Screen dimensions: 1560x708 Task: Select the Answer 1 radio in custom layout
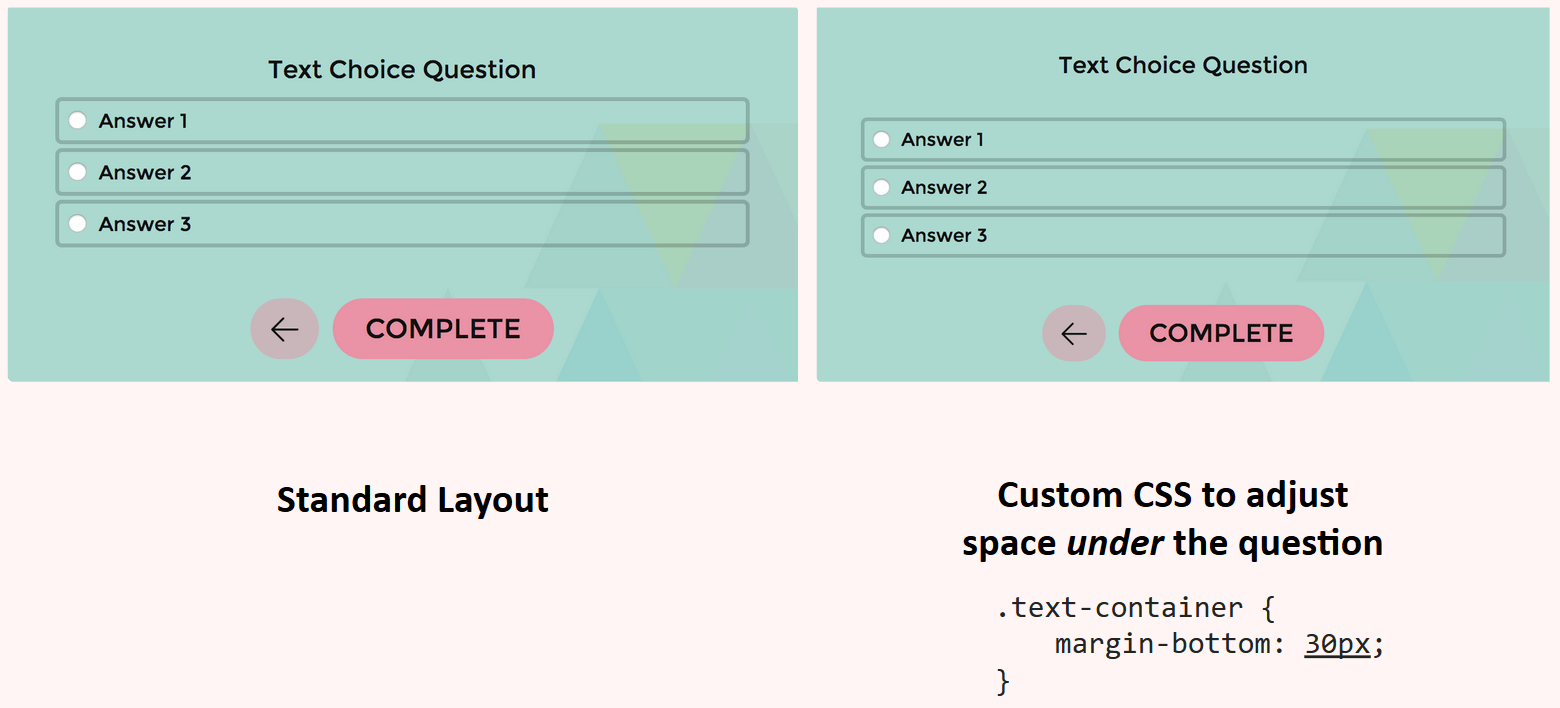881,139
